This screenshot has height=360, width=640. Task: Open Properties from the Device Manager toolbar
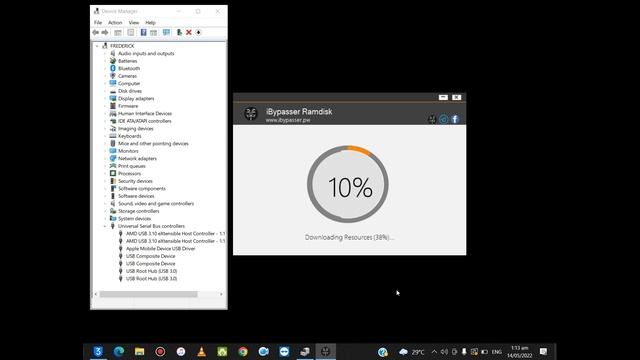click(x=131, y=32)
